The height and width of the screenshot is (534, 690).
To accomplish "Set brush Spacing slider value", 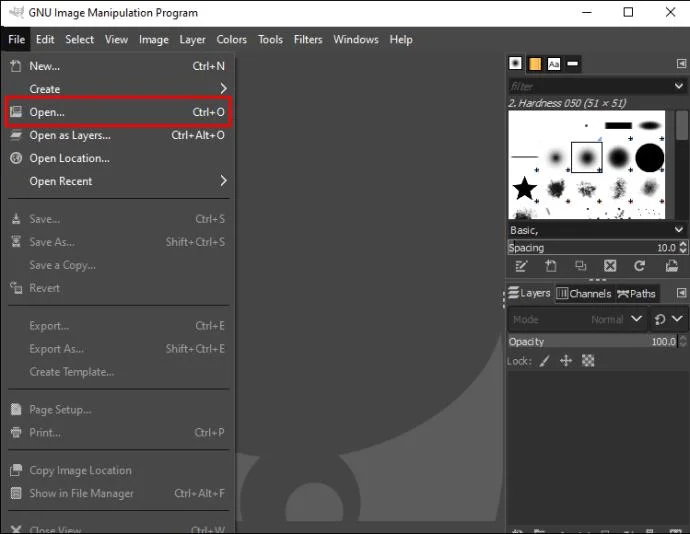I will pos(593,247).
